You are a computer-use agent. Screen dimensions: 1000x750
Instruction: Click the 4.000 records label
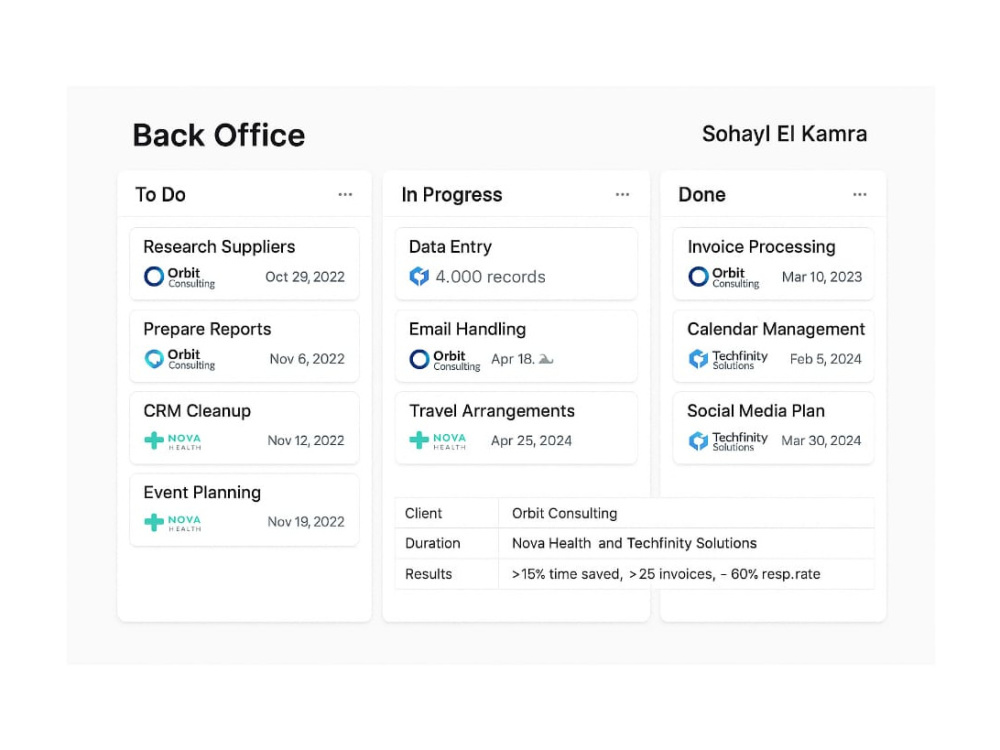(490, 277)
